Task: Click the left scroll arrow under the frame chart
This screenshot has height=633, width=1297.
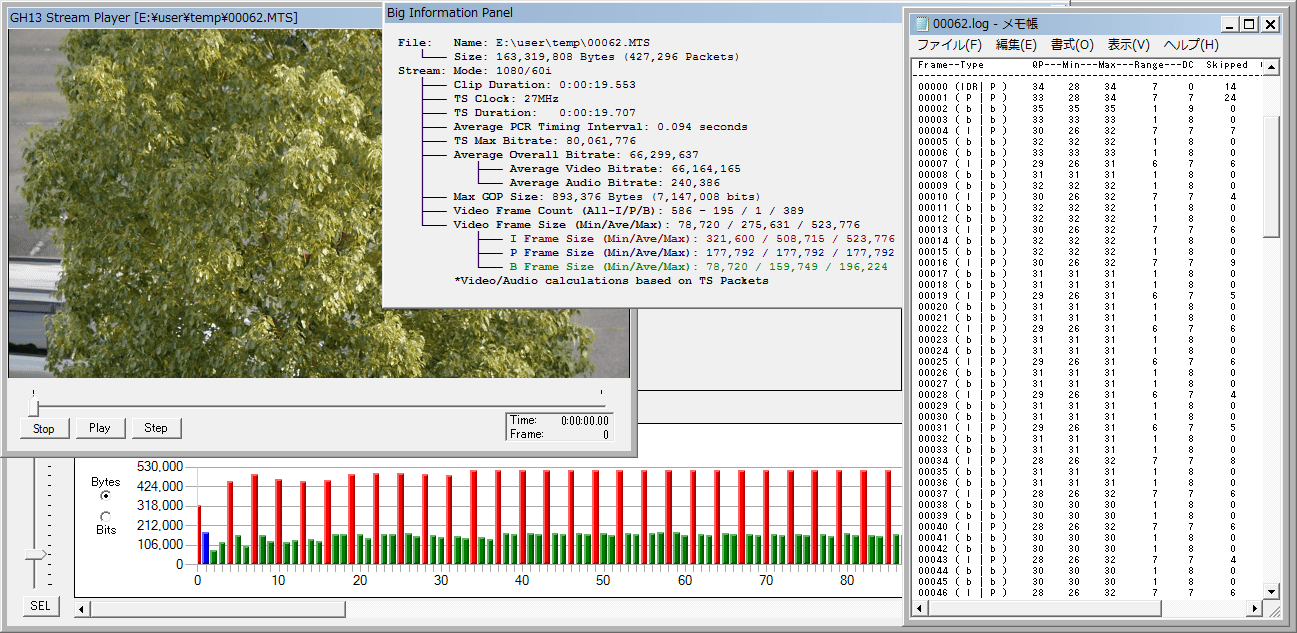Action: [x=83, y=608]
